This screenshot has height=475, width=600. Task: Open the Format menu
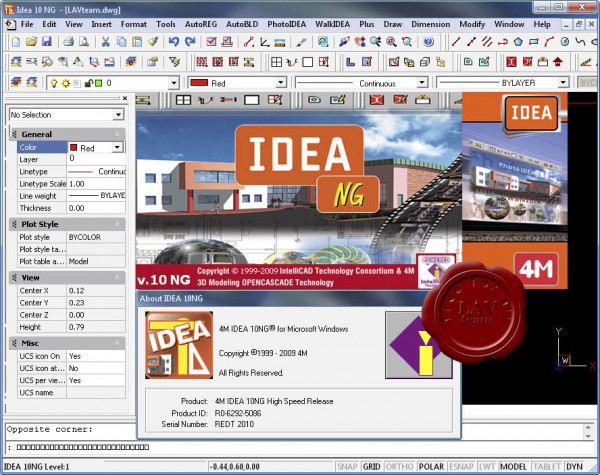point(134,24)
